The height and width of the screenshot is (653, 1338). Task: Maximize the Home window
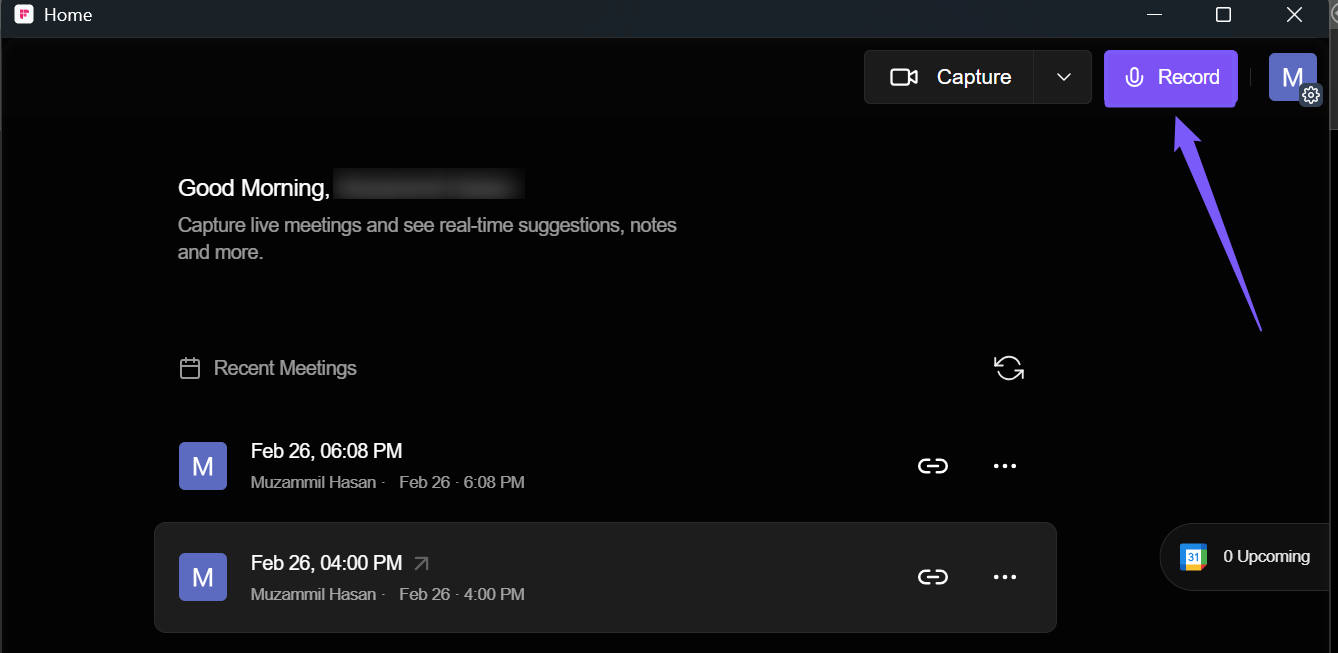(x=1223, y=15)
